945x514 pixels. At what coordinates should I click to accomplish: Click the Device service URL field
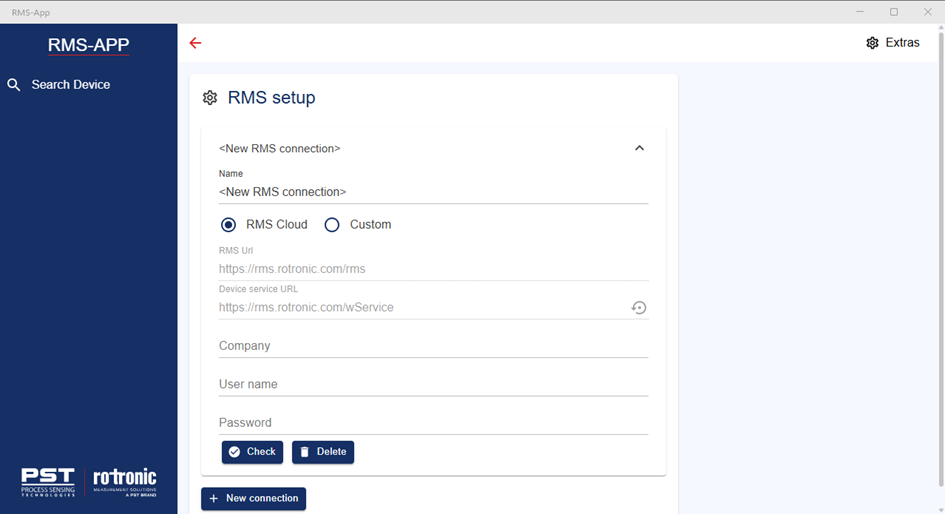[x=424, y=307]
